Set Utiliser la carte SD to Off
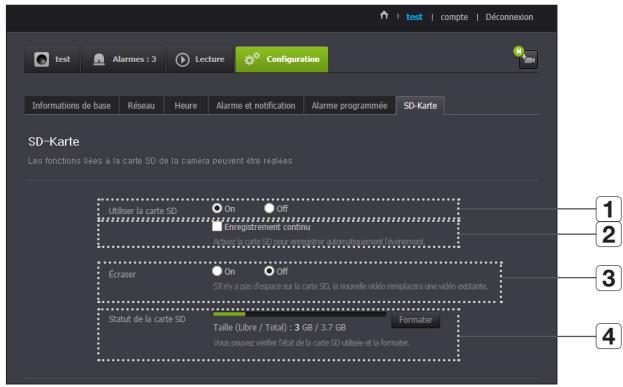This screenshot has height=387, width=623. coord(269,208)
